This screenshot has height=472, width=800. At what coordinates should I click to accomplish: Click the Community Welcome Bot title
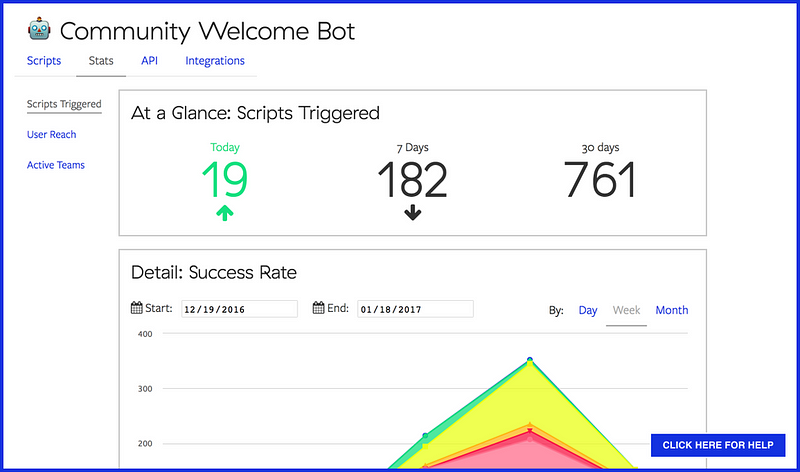point(207,31)
